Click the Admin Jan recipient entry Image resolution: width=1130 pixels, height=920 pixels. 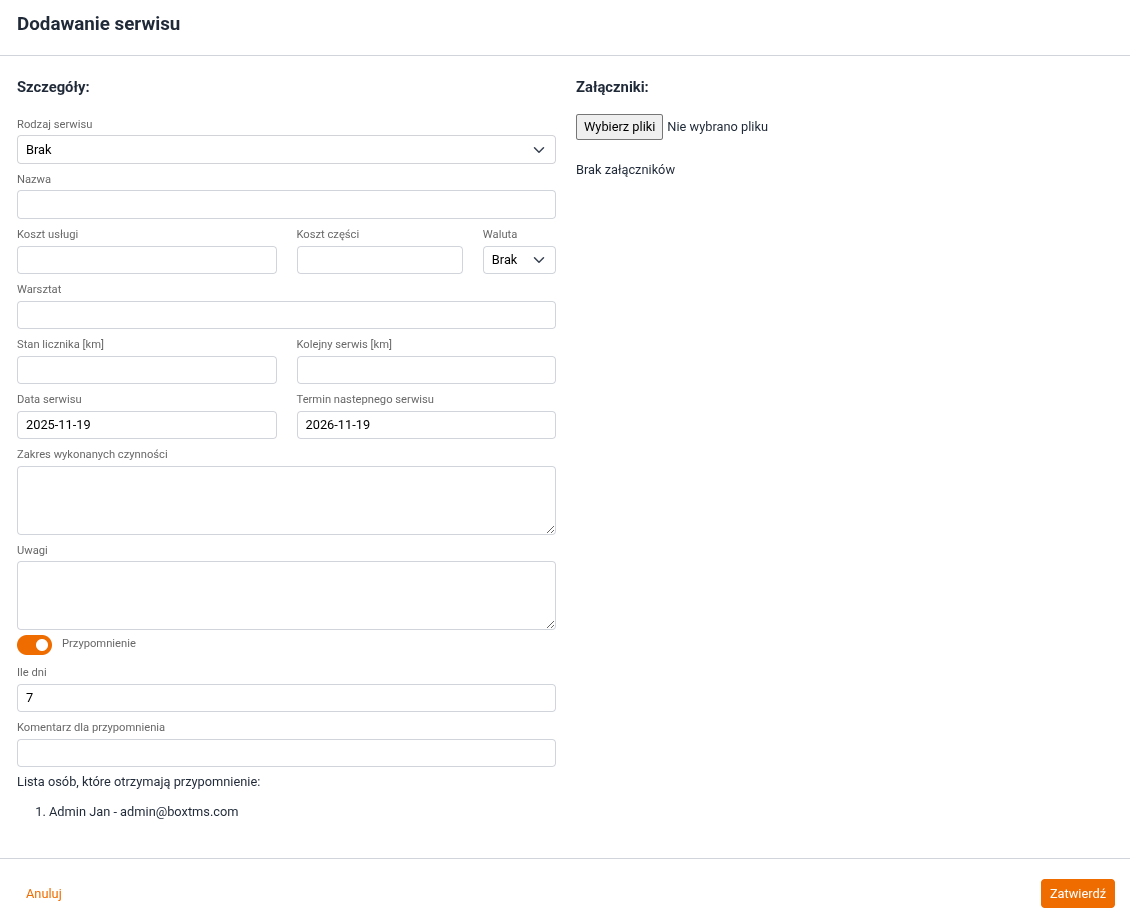point(143,812)
